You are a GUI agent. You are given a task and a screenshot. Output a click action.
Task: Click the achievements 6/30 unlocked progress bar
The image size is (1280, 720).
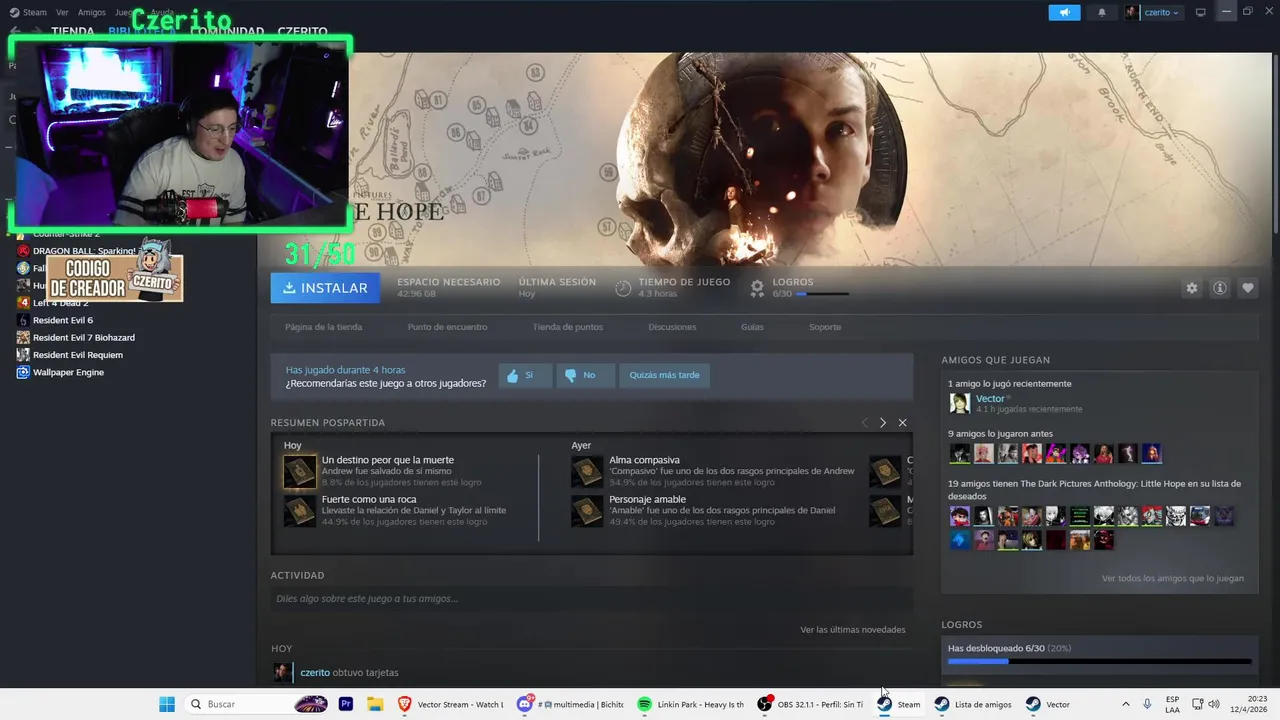pyautogui.click(x=1099, y=661)
